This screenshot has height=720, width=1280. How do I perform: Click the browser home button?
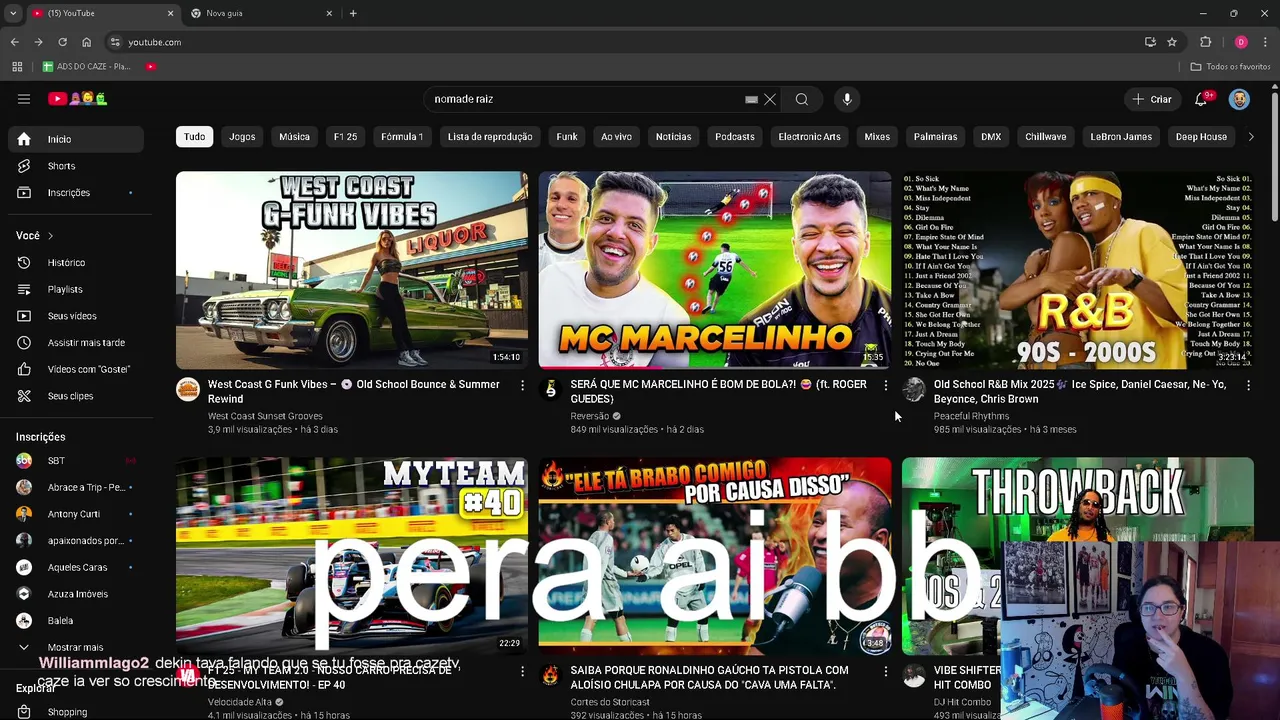coord(86,42)
